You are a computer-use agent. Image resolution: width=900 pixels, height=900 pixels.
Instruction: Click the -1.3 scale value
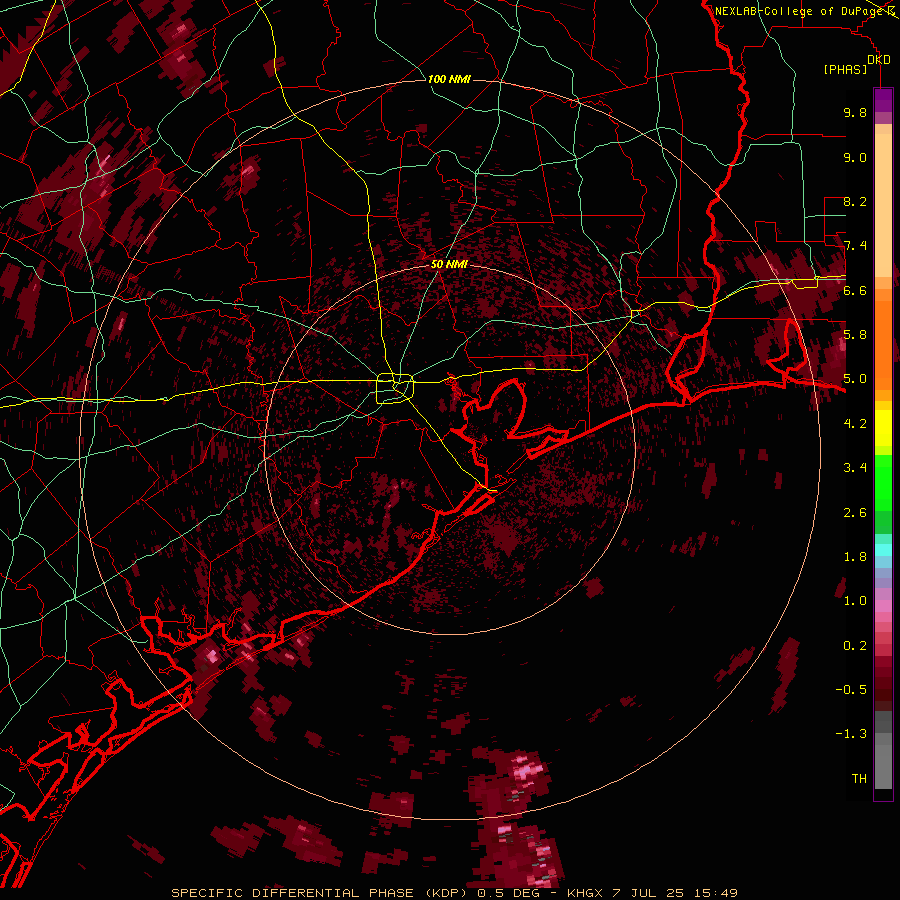point(851,734)
